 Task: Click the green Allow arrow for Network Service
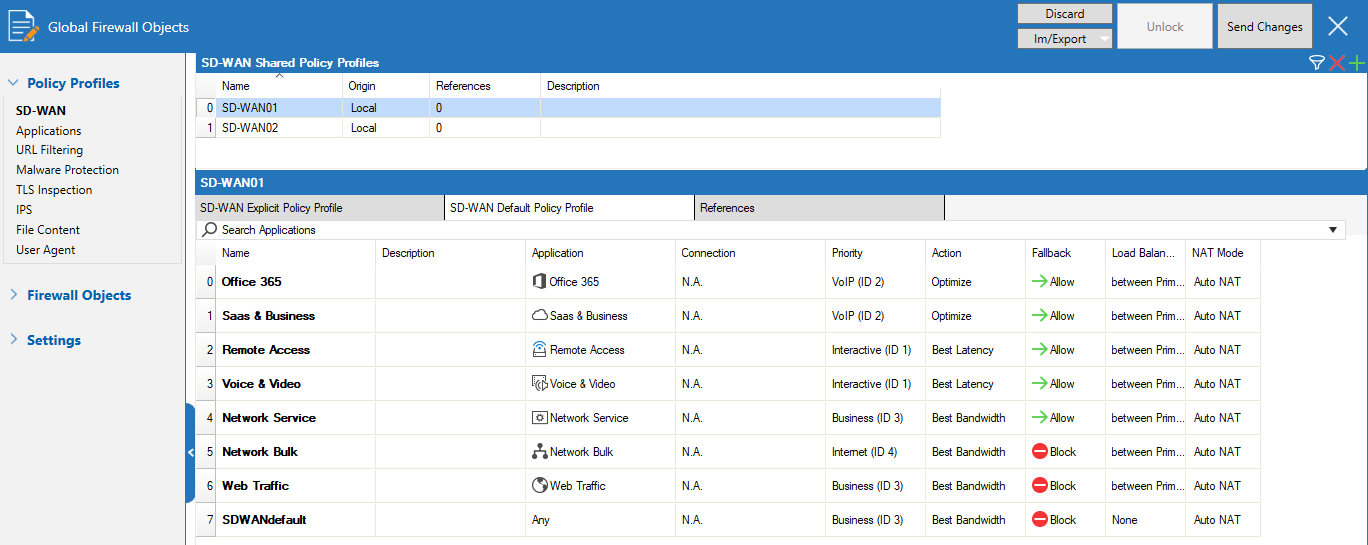click(1040, 418)
